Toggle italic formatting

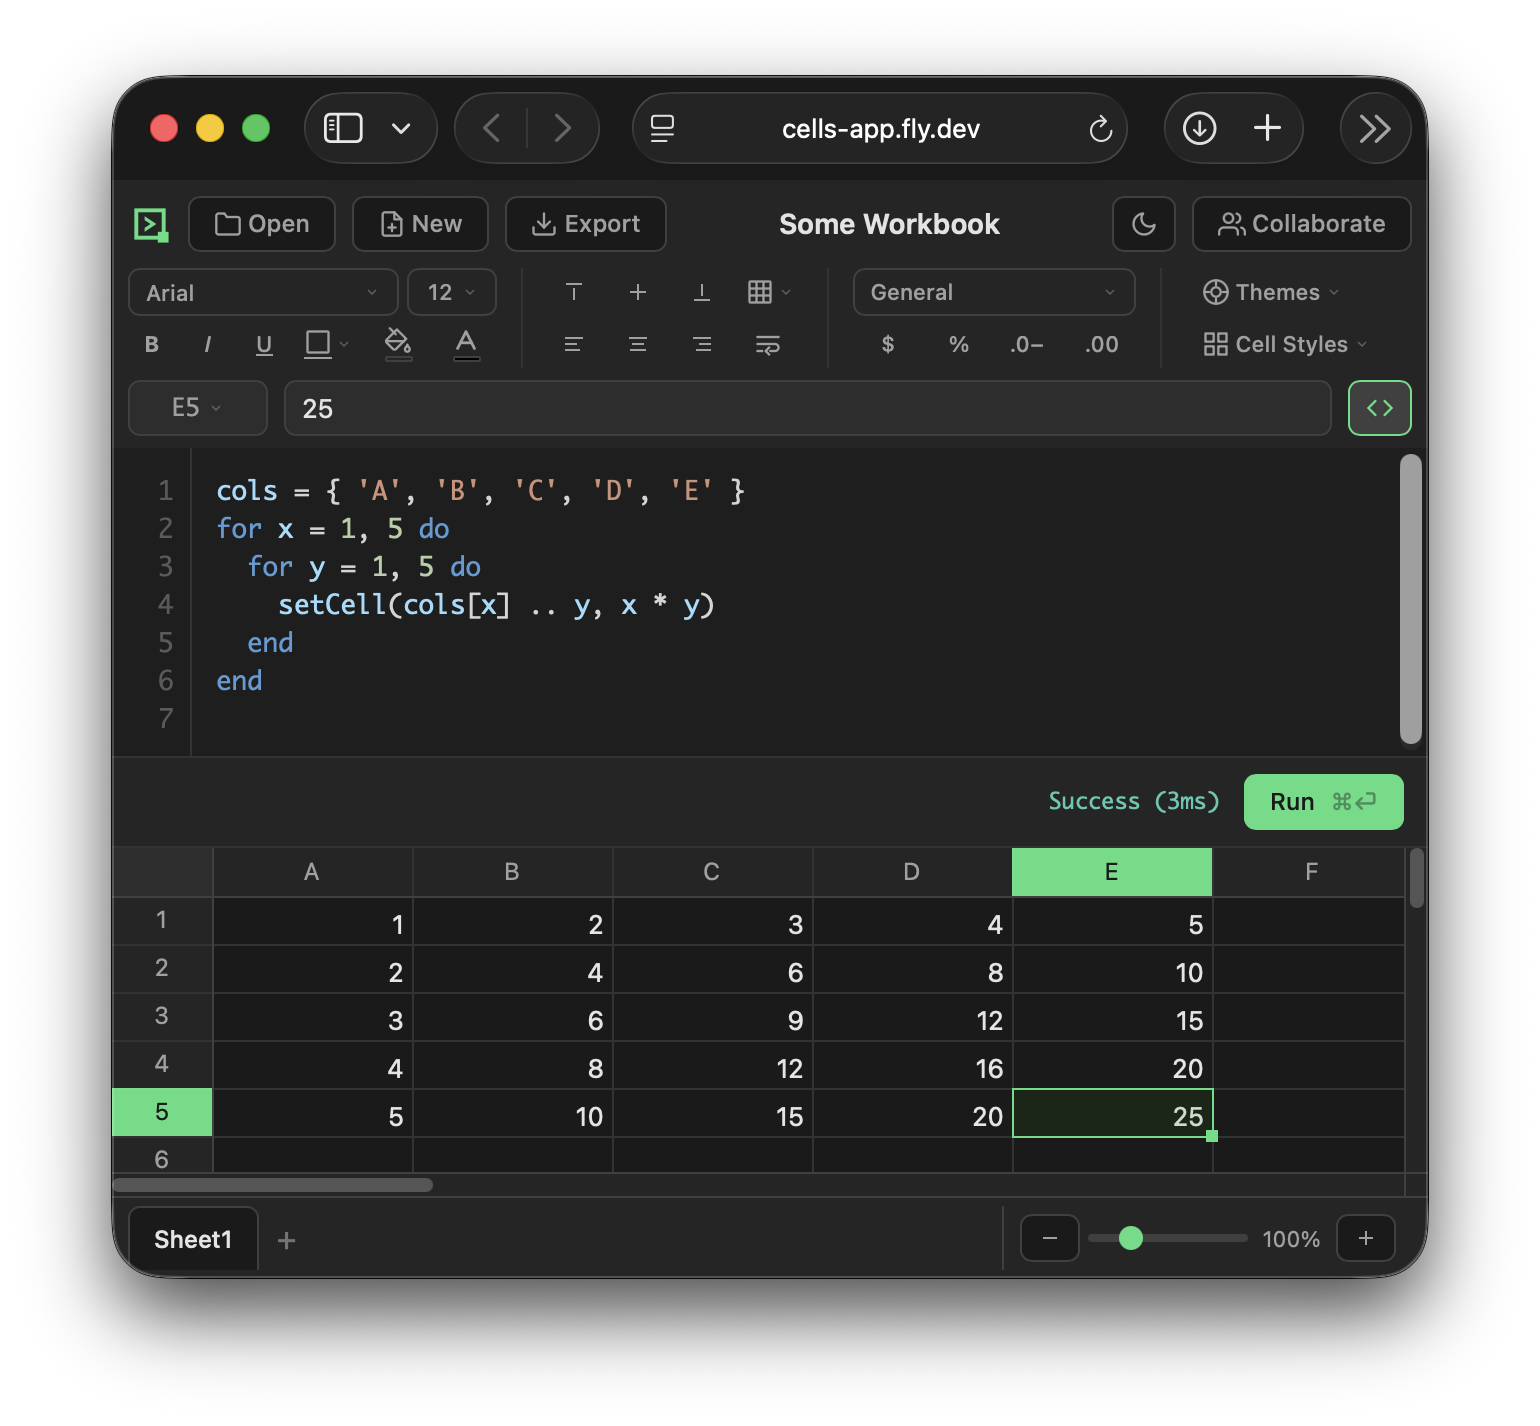point(208,345)
